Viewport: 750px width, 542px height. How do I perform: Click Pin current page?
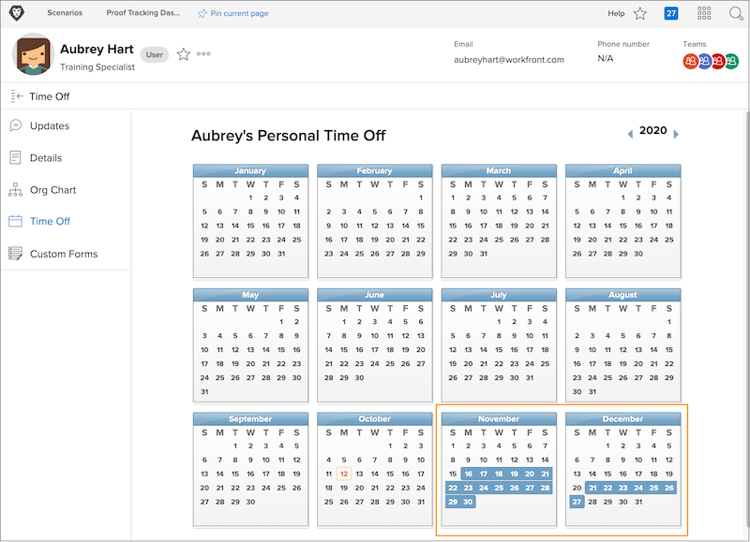(233, 13)
